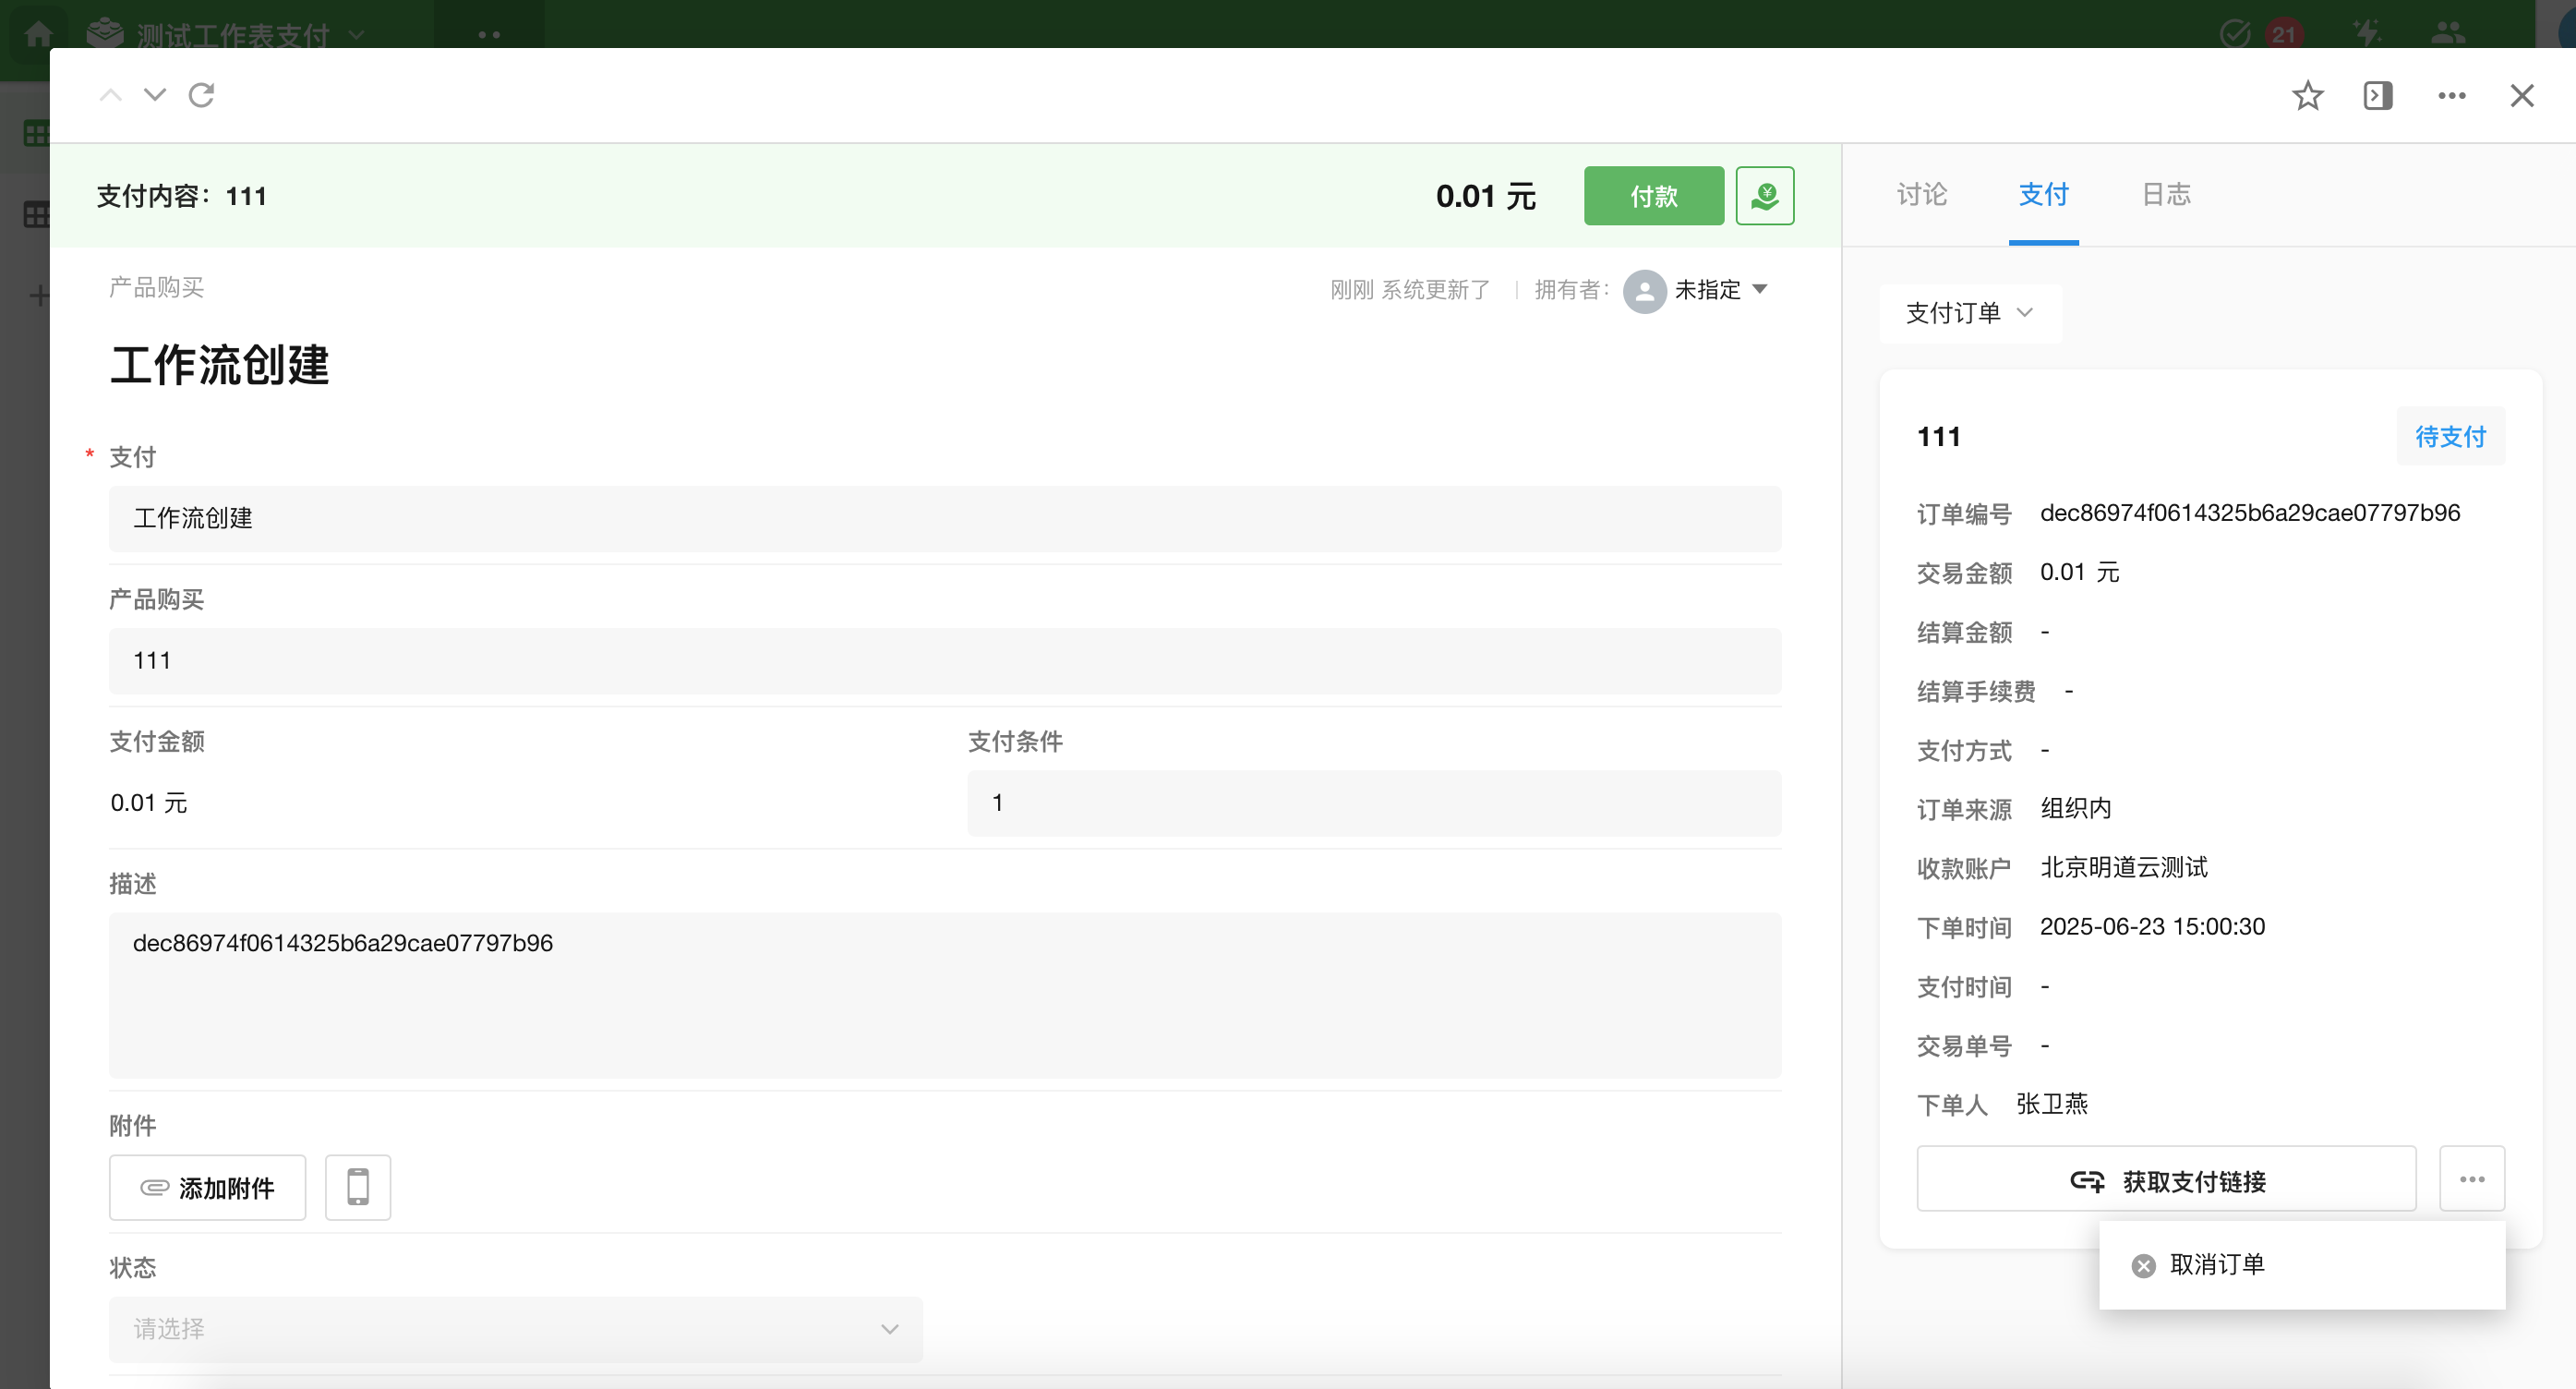Open notifications badge showing 21
This screenshot has width=2576, height=1389.
(2284, 34)
